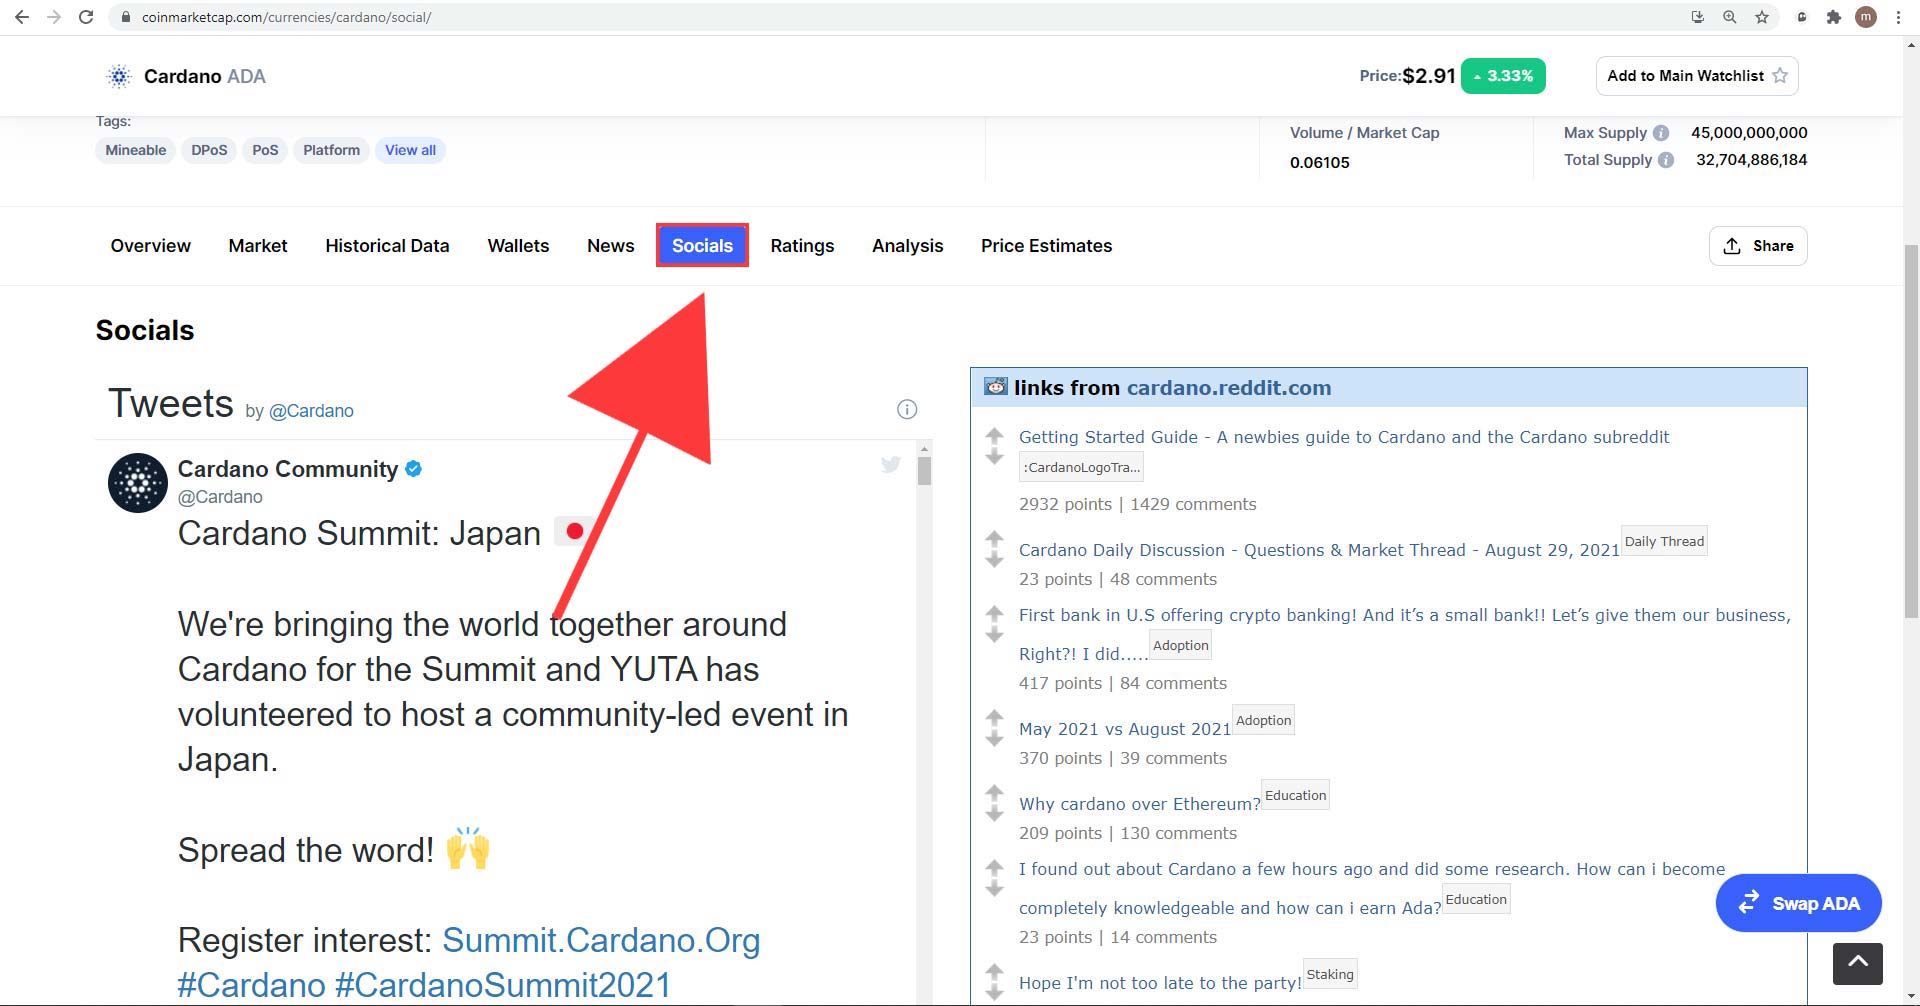Open Cardano Daily Discussion thread link
The image size is (1920, 1006).
tap(1319, 550)
